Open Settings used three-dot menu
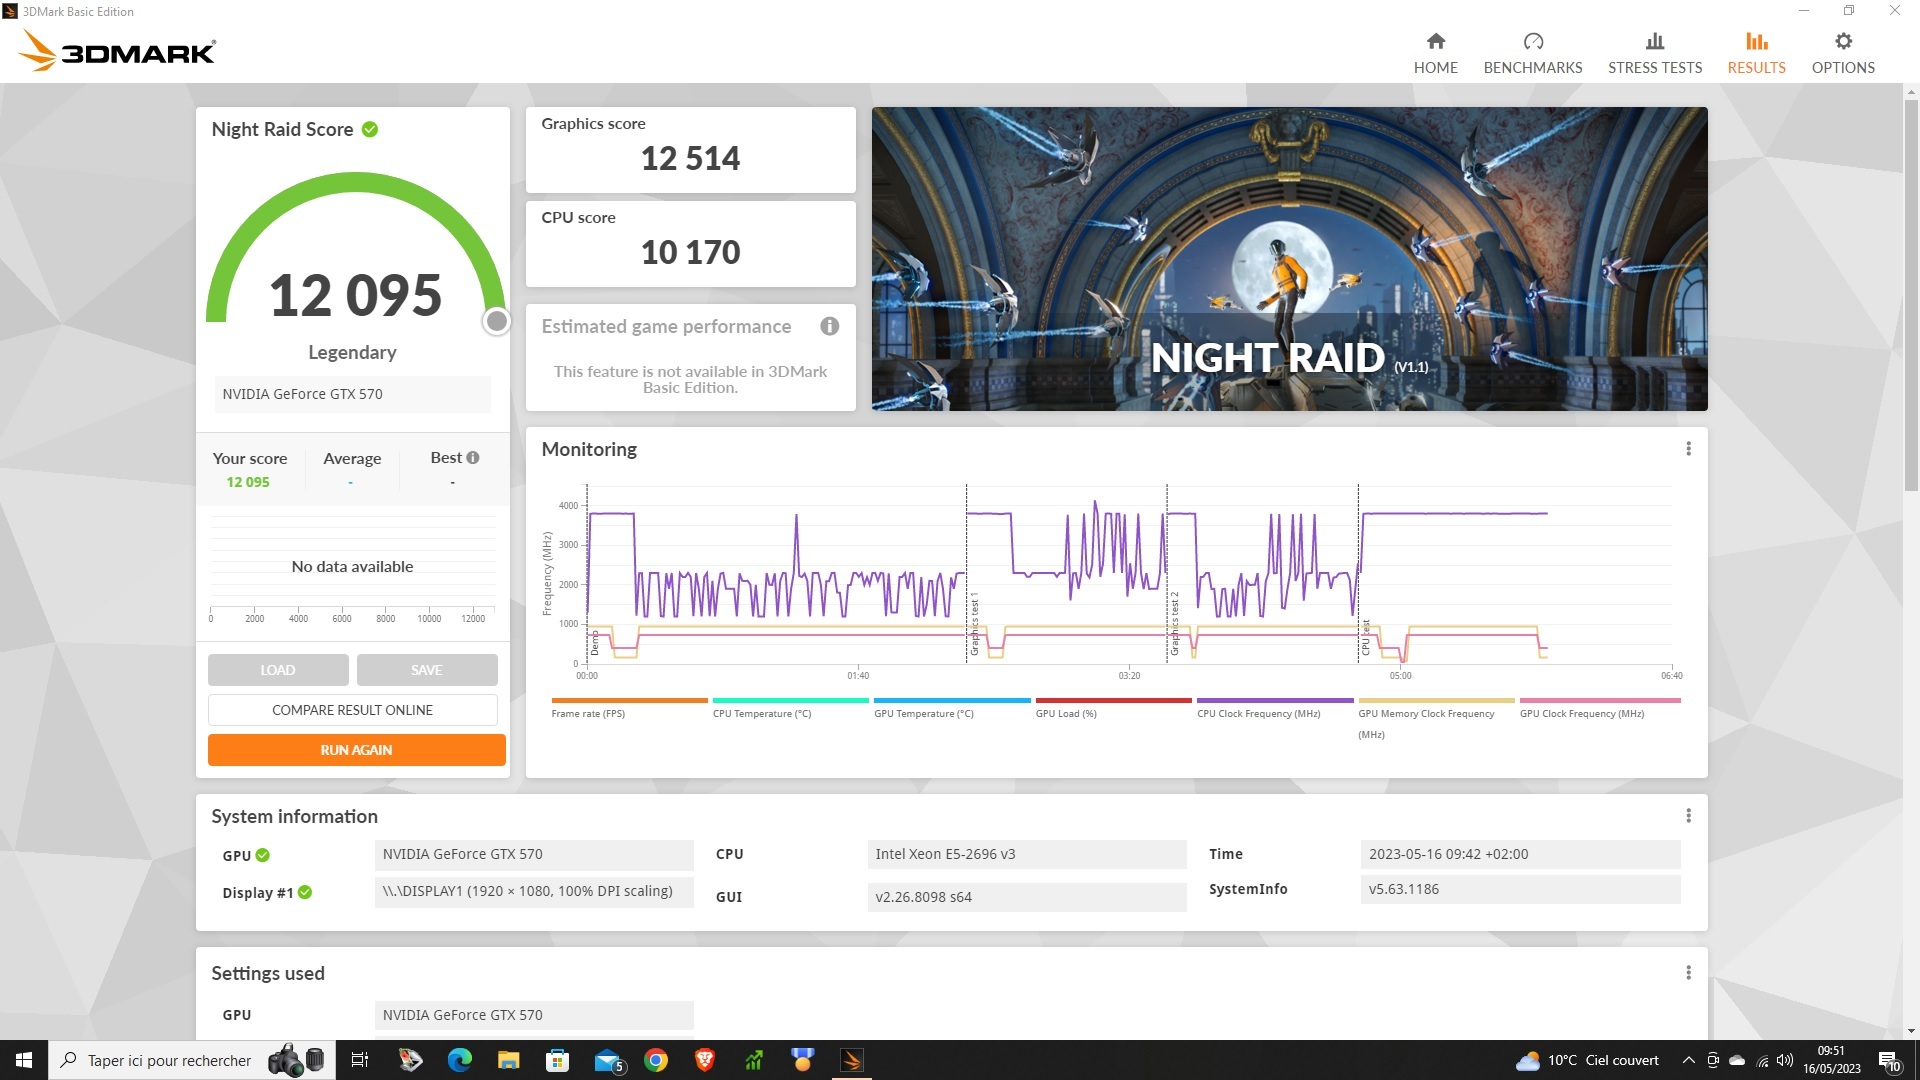 [1688, 973]
